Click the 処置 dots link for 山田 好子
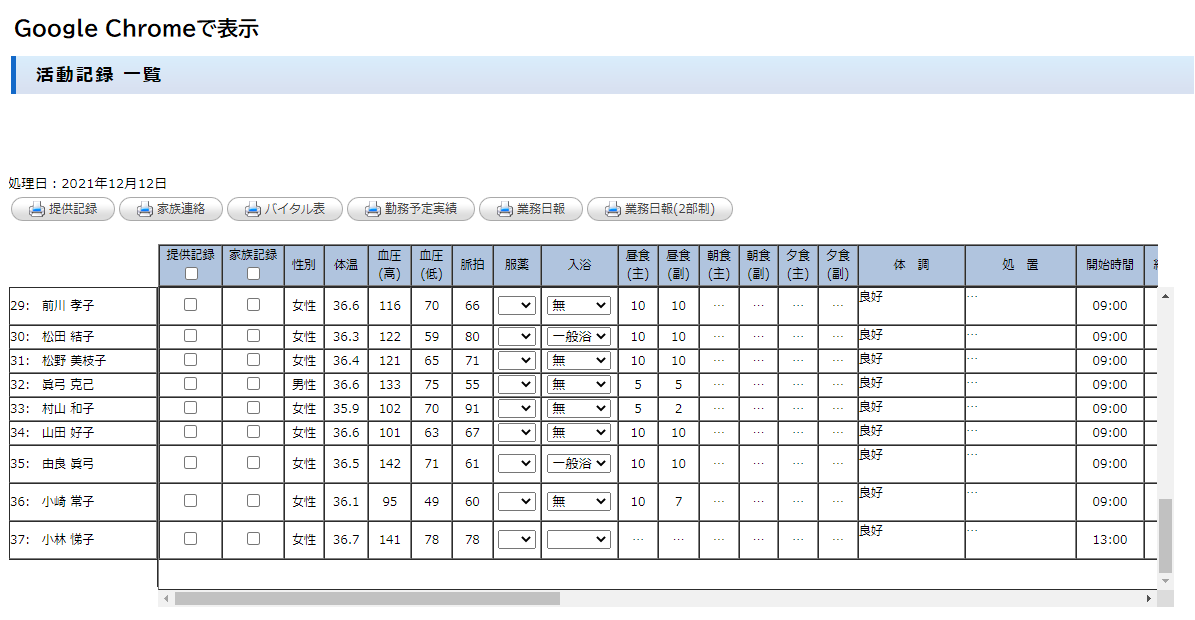Viewport: 1195px width, 620px height. [x=972, y=427]
